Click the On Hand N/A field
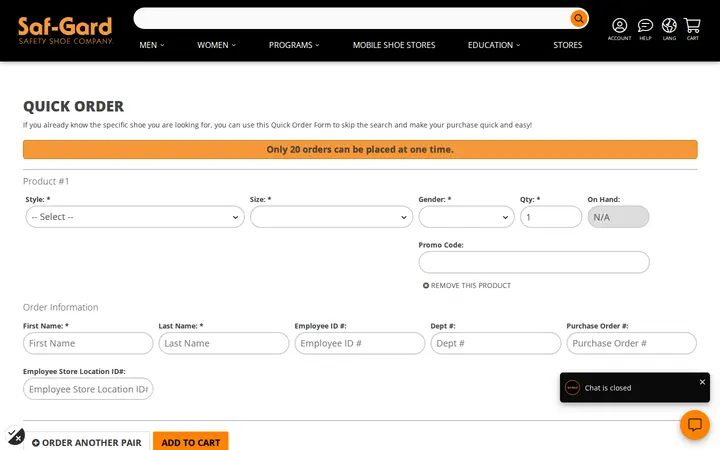 (x=618, y=217)
